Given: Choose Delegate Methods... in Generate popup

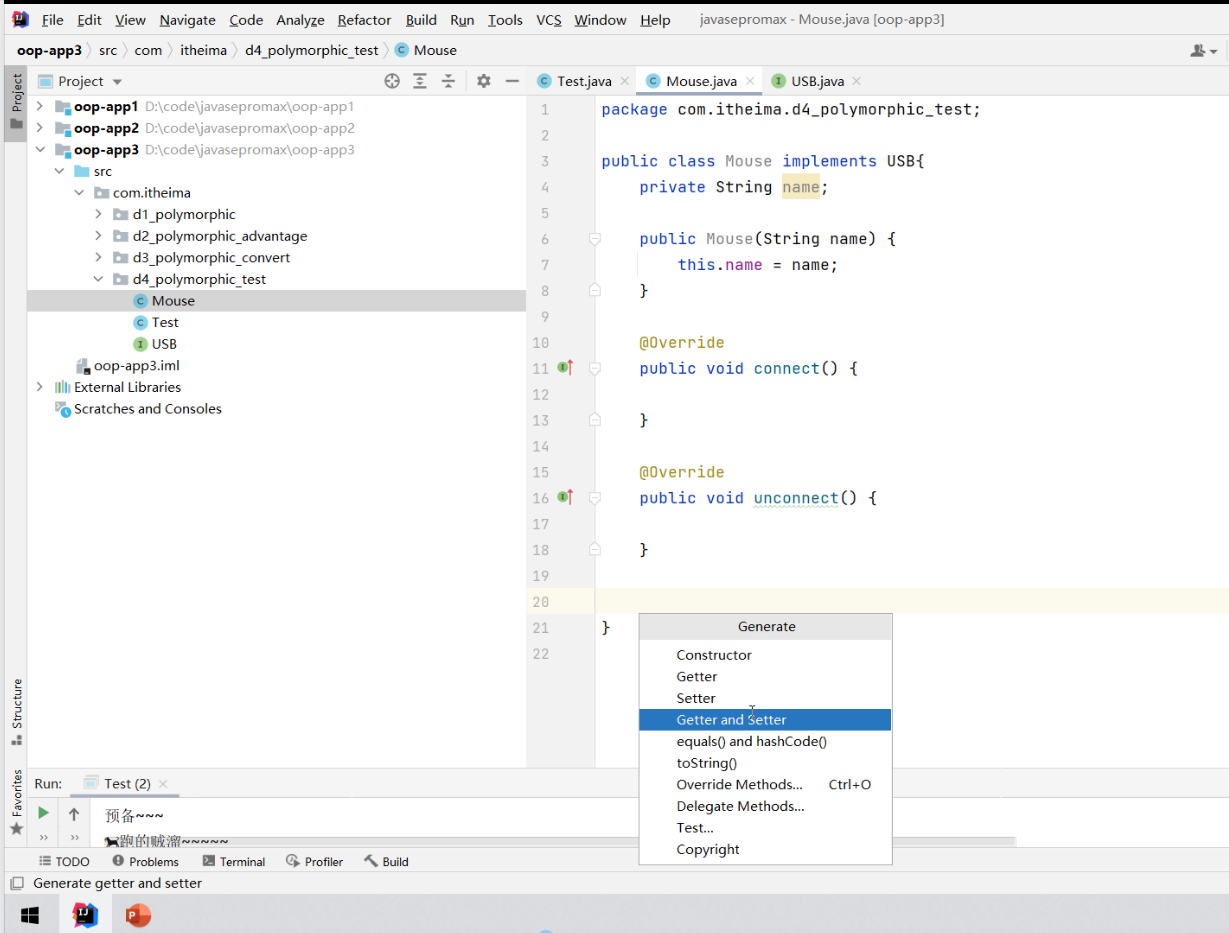Looking at the screenshot, I should click(765, 806).
